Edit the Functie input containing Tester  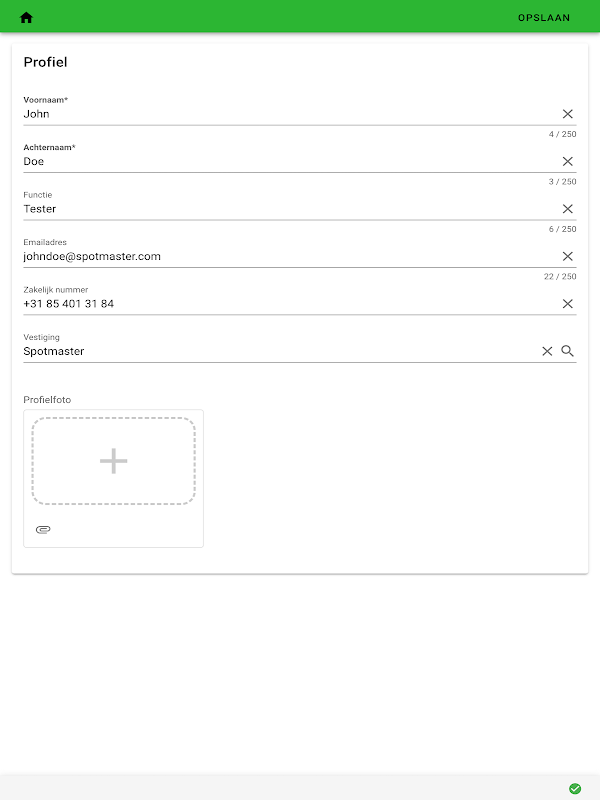pos(280,209)
